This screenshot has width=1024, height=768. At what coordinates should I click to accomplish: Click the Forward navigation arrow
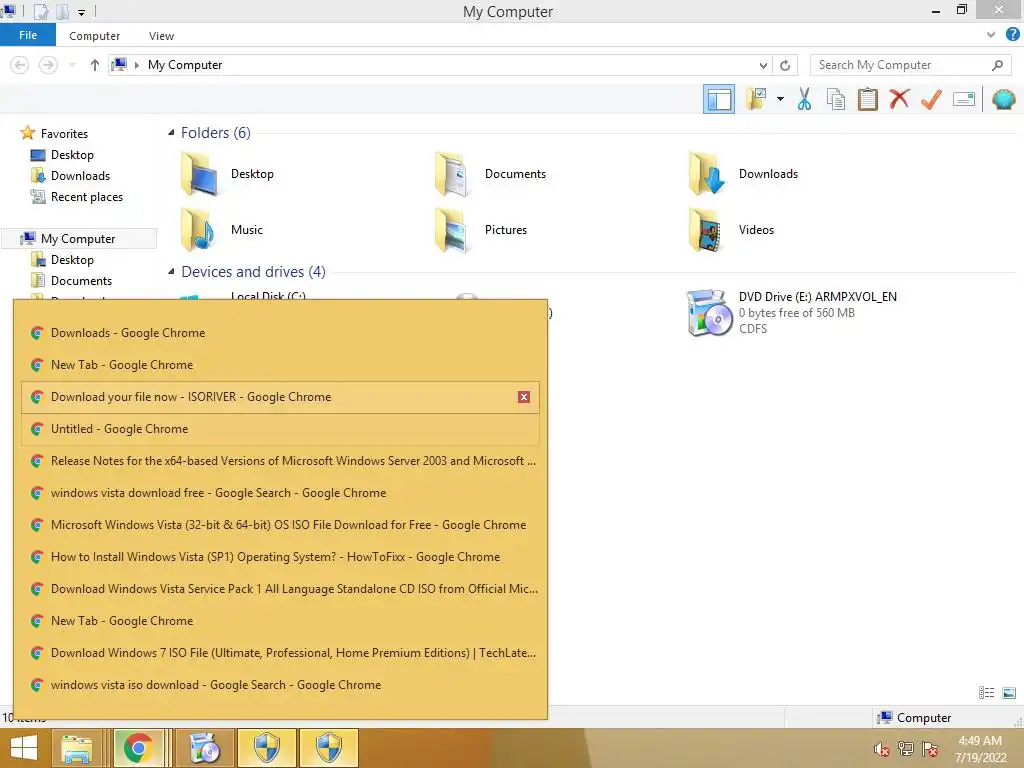(x=48, y=65)
